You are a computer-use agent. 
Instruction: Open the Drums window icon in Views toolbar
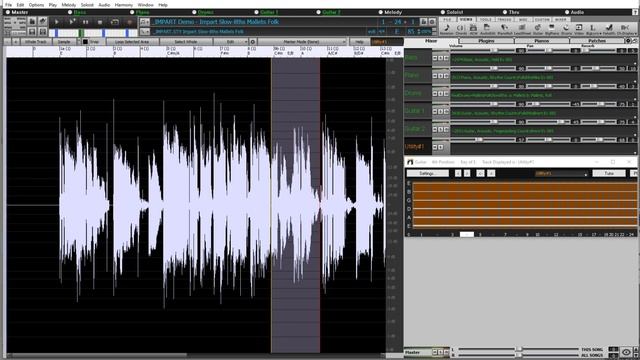coord(566,29)
